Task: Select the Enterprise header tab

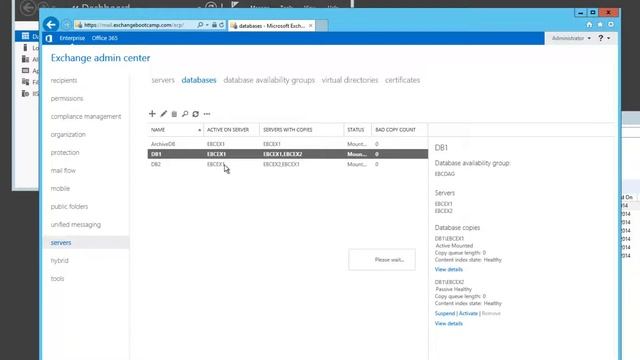Action: pos(72,38)
